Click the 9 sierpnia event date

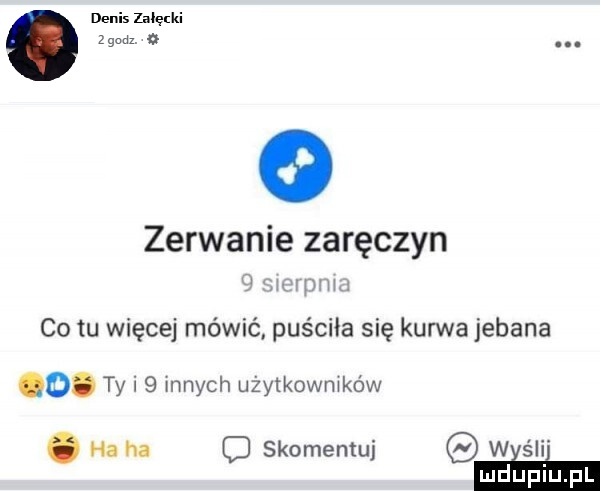tap(296, 284)
